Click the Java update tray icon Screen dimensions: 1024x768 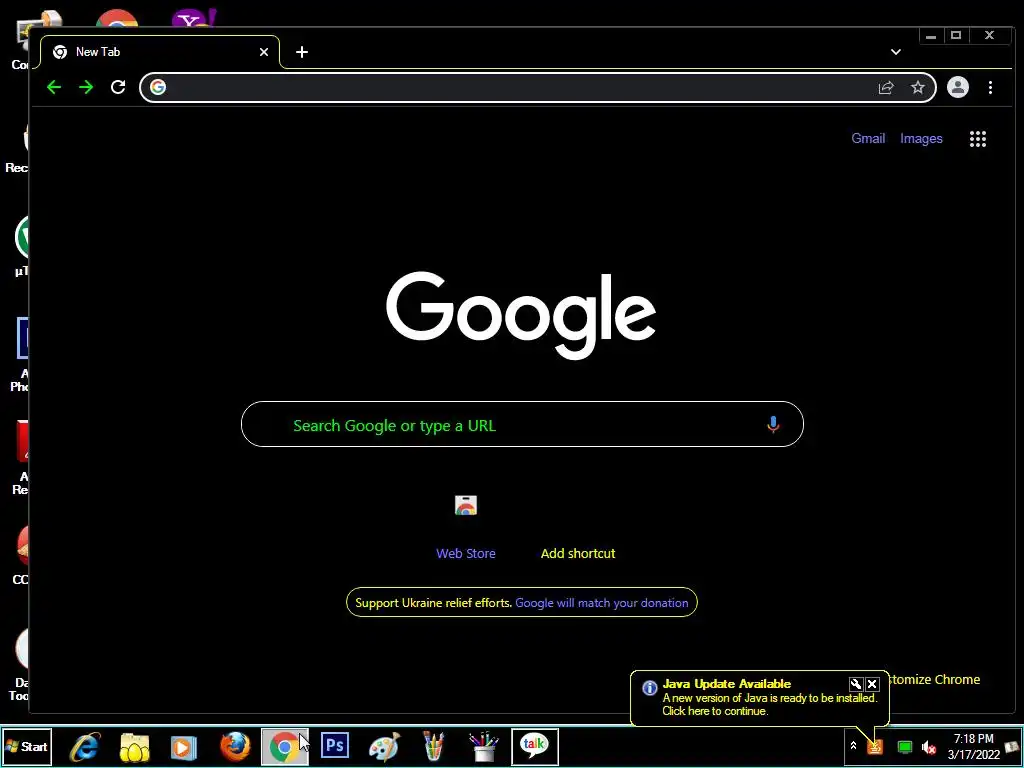[x=875, y=746]
